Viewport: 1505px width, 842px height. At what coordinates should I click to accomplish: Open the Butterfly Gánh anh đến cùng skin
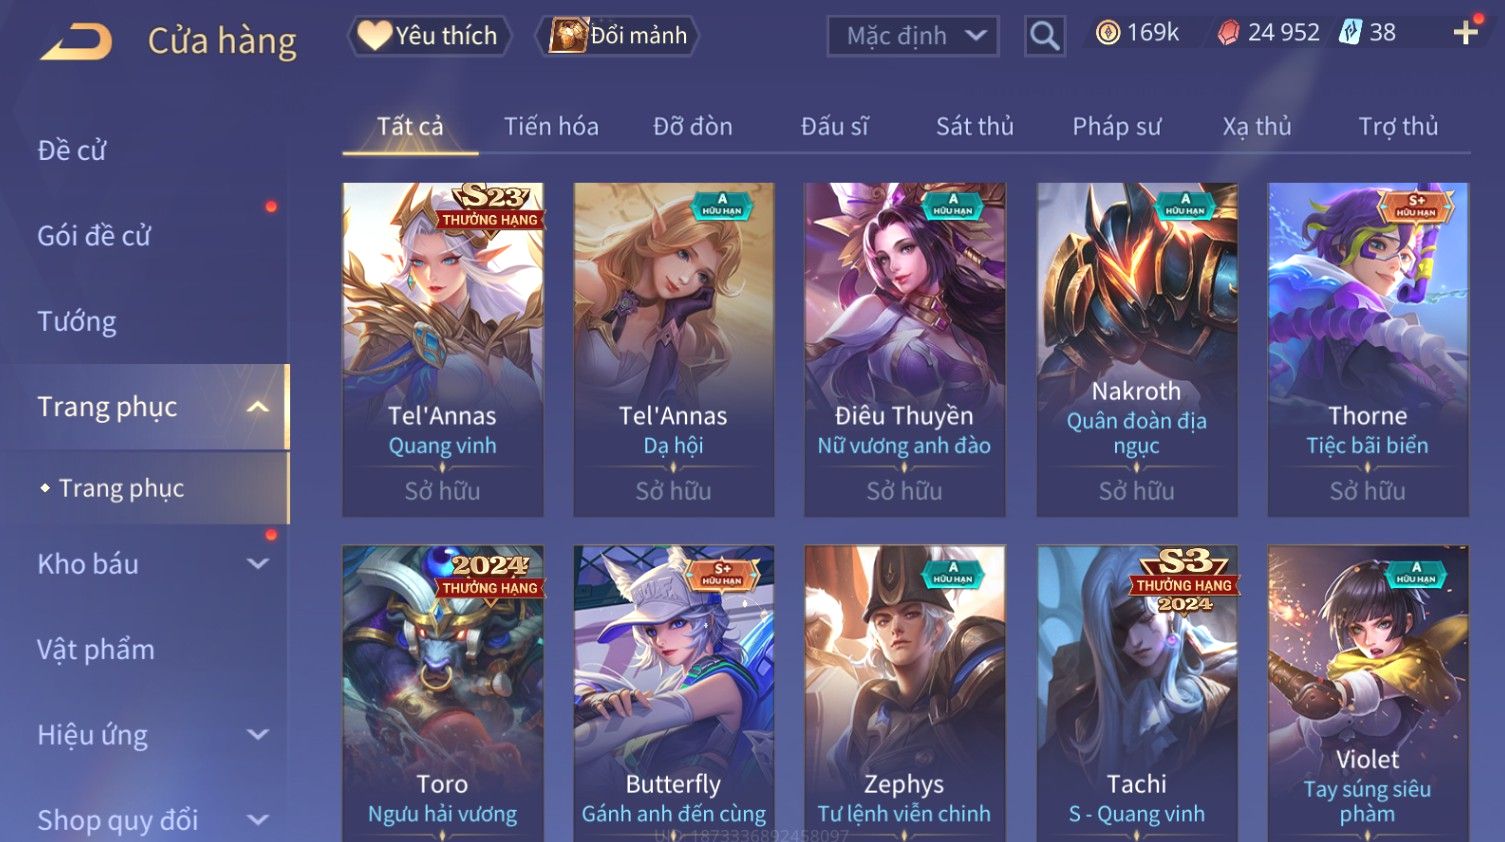[x=673, y=693]
